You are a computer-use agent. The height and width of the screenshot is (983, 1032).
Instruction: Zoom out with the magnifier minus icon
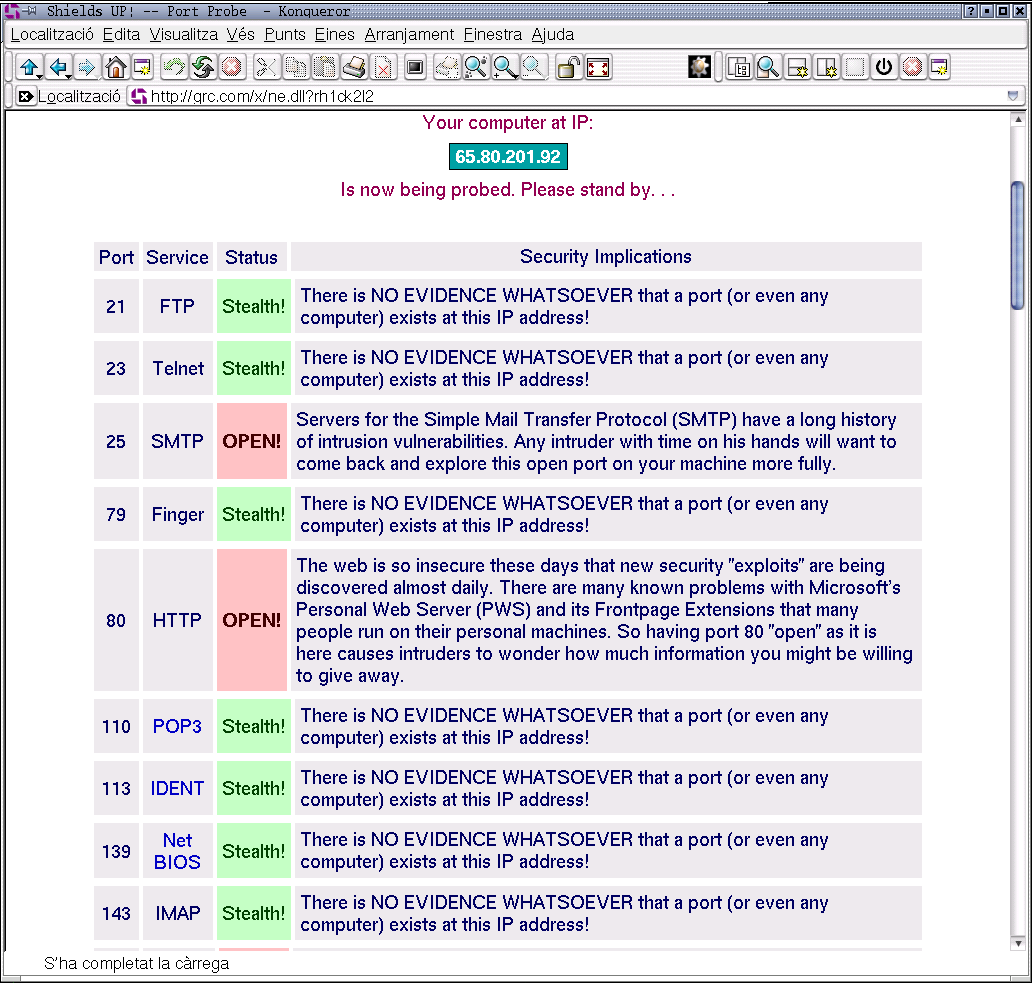click(x=534, y=66)
